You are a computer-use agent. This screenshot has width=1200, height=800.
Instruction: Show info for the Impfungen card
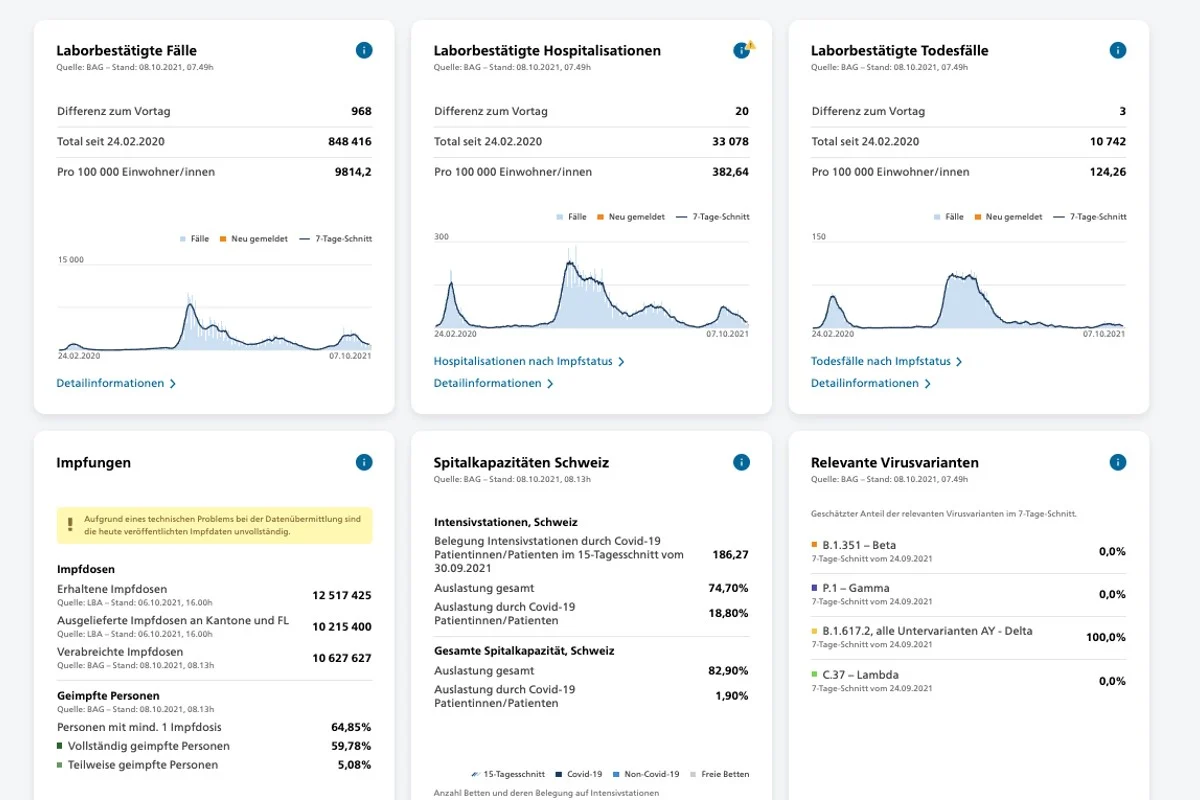364,462
